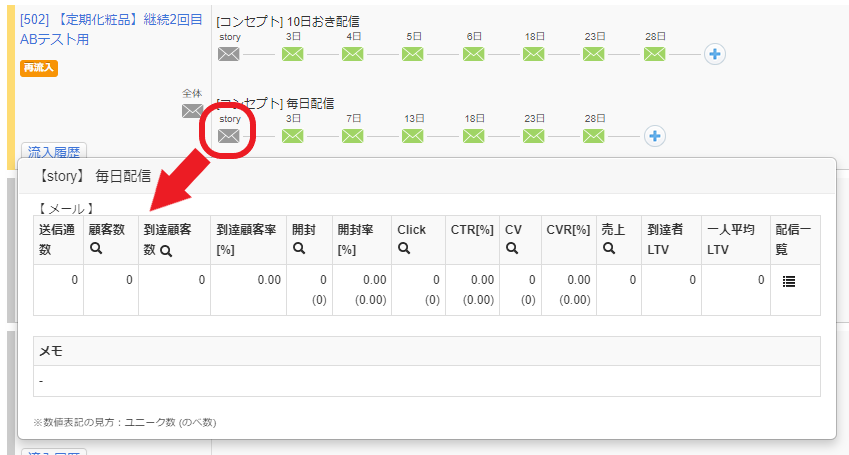The height and width of the screenshot is (455, 849).
Task: Open the 流入履歴 button
Action: [x=54, y=153]
